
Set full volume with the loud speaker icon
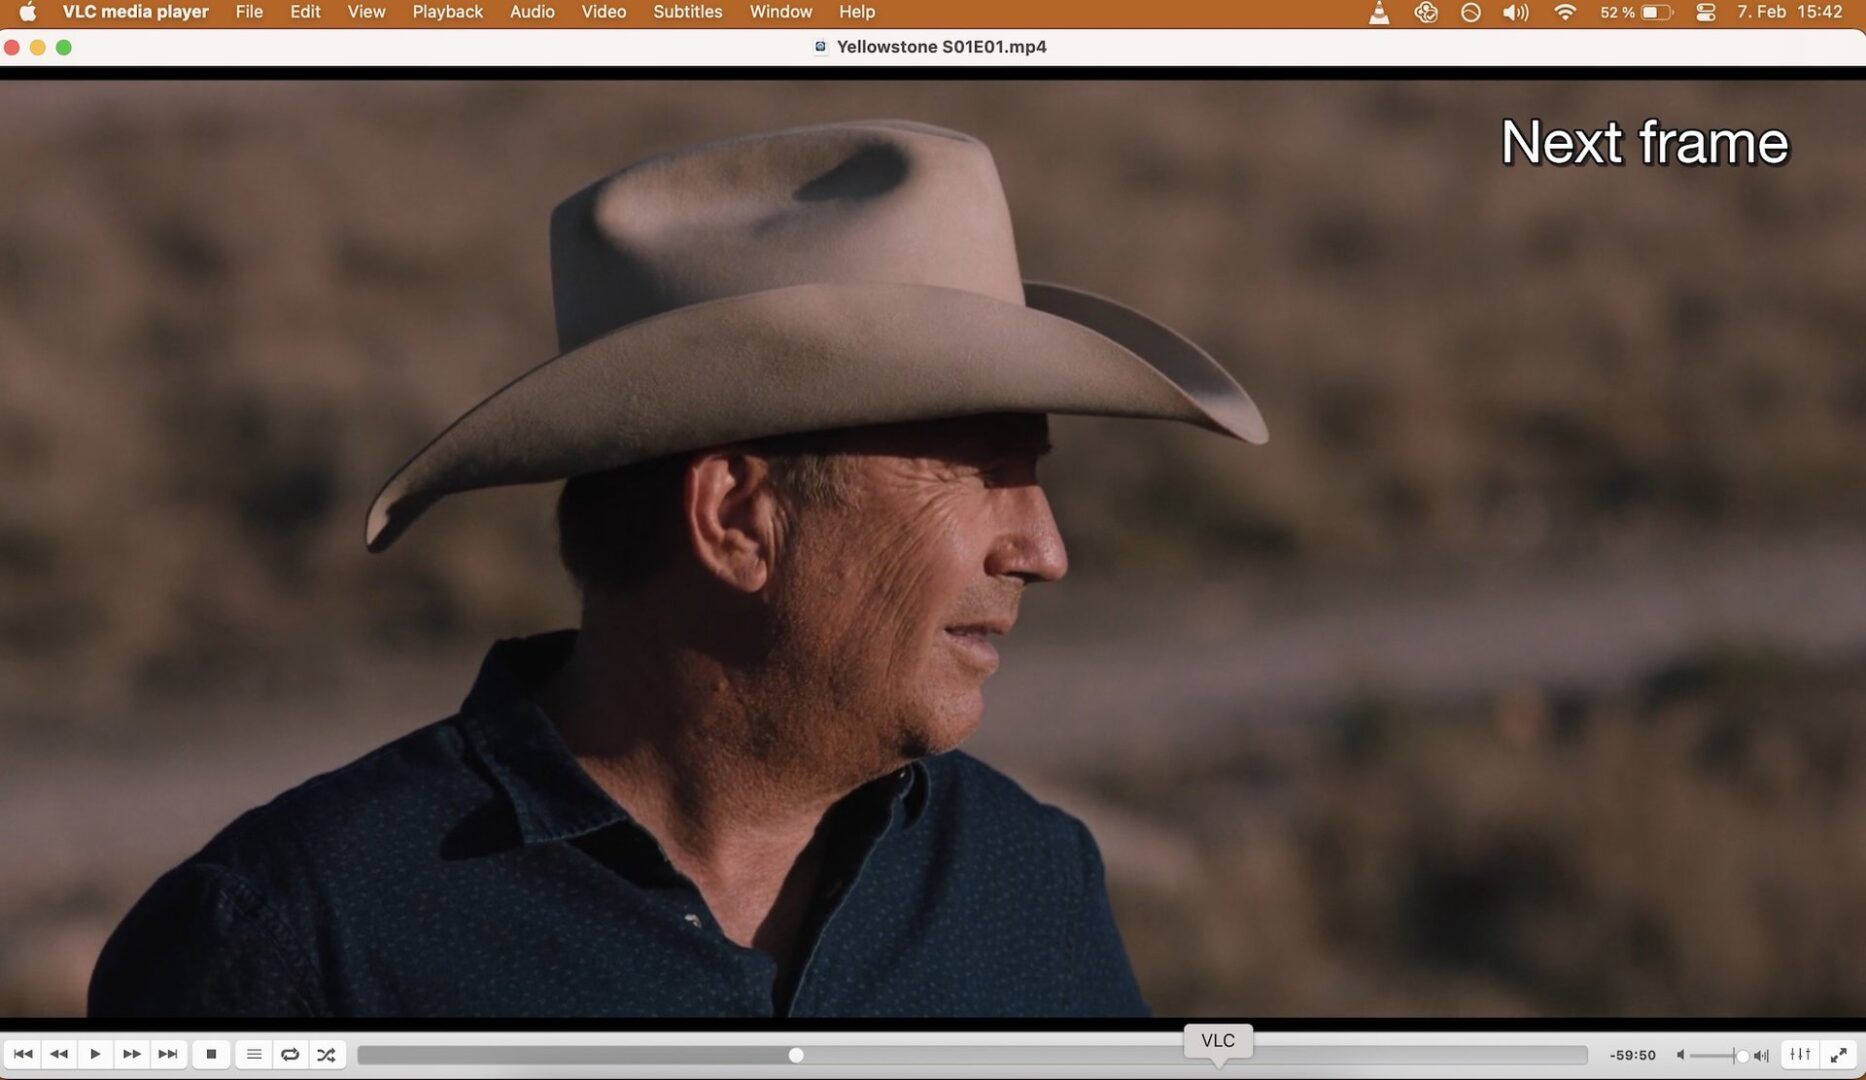tap(1762, 1055)
